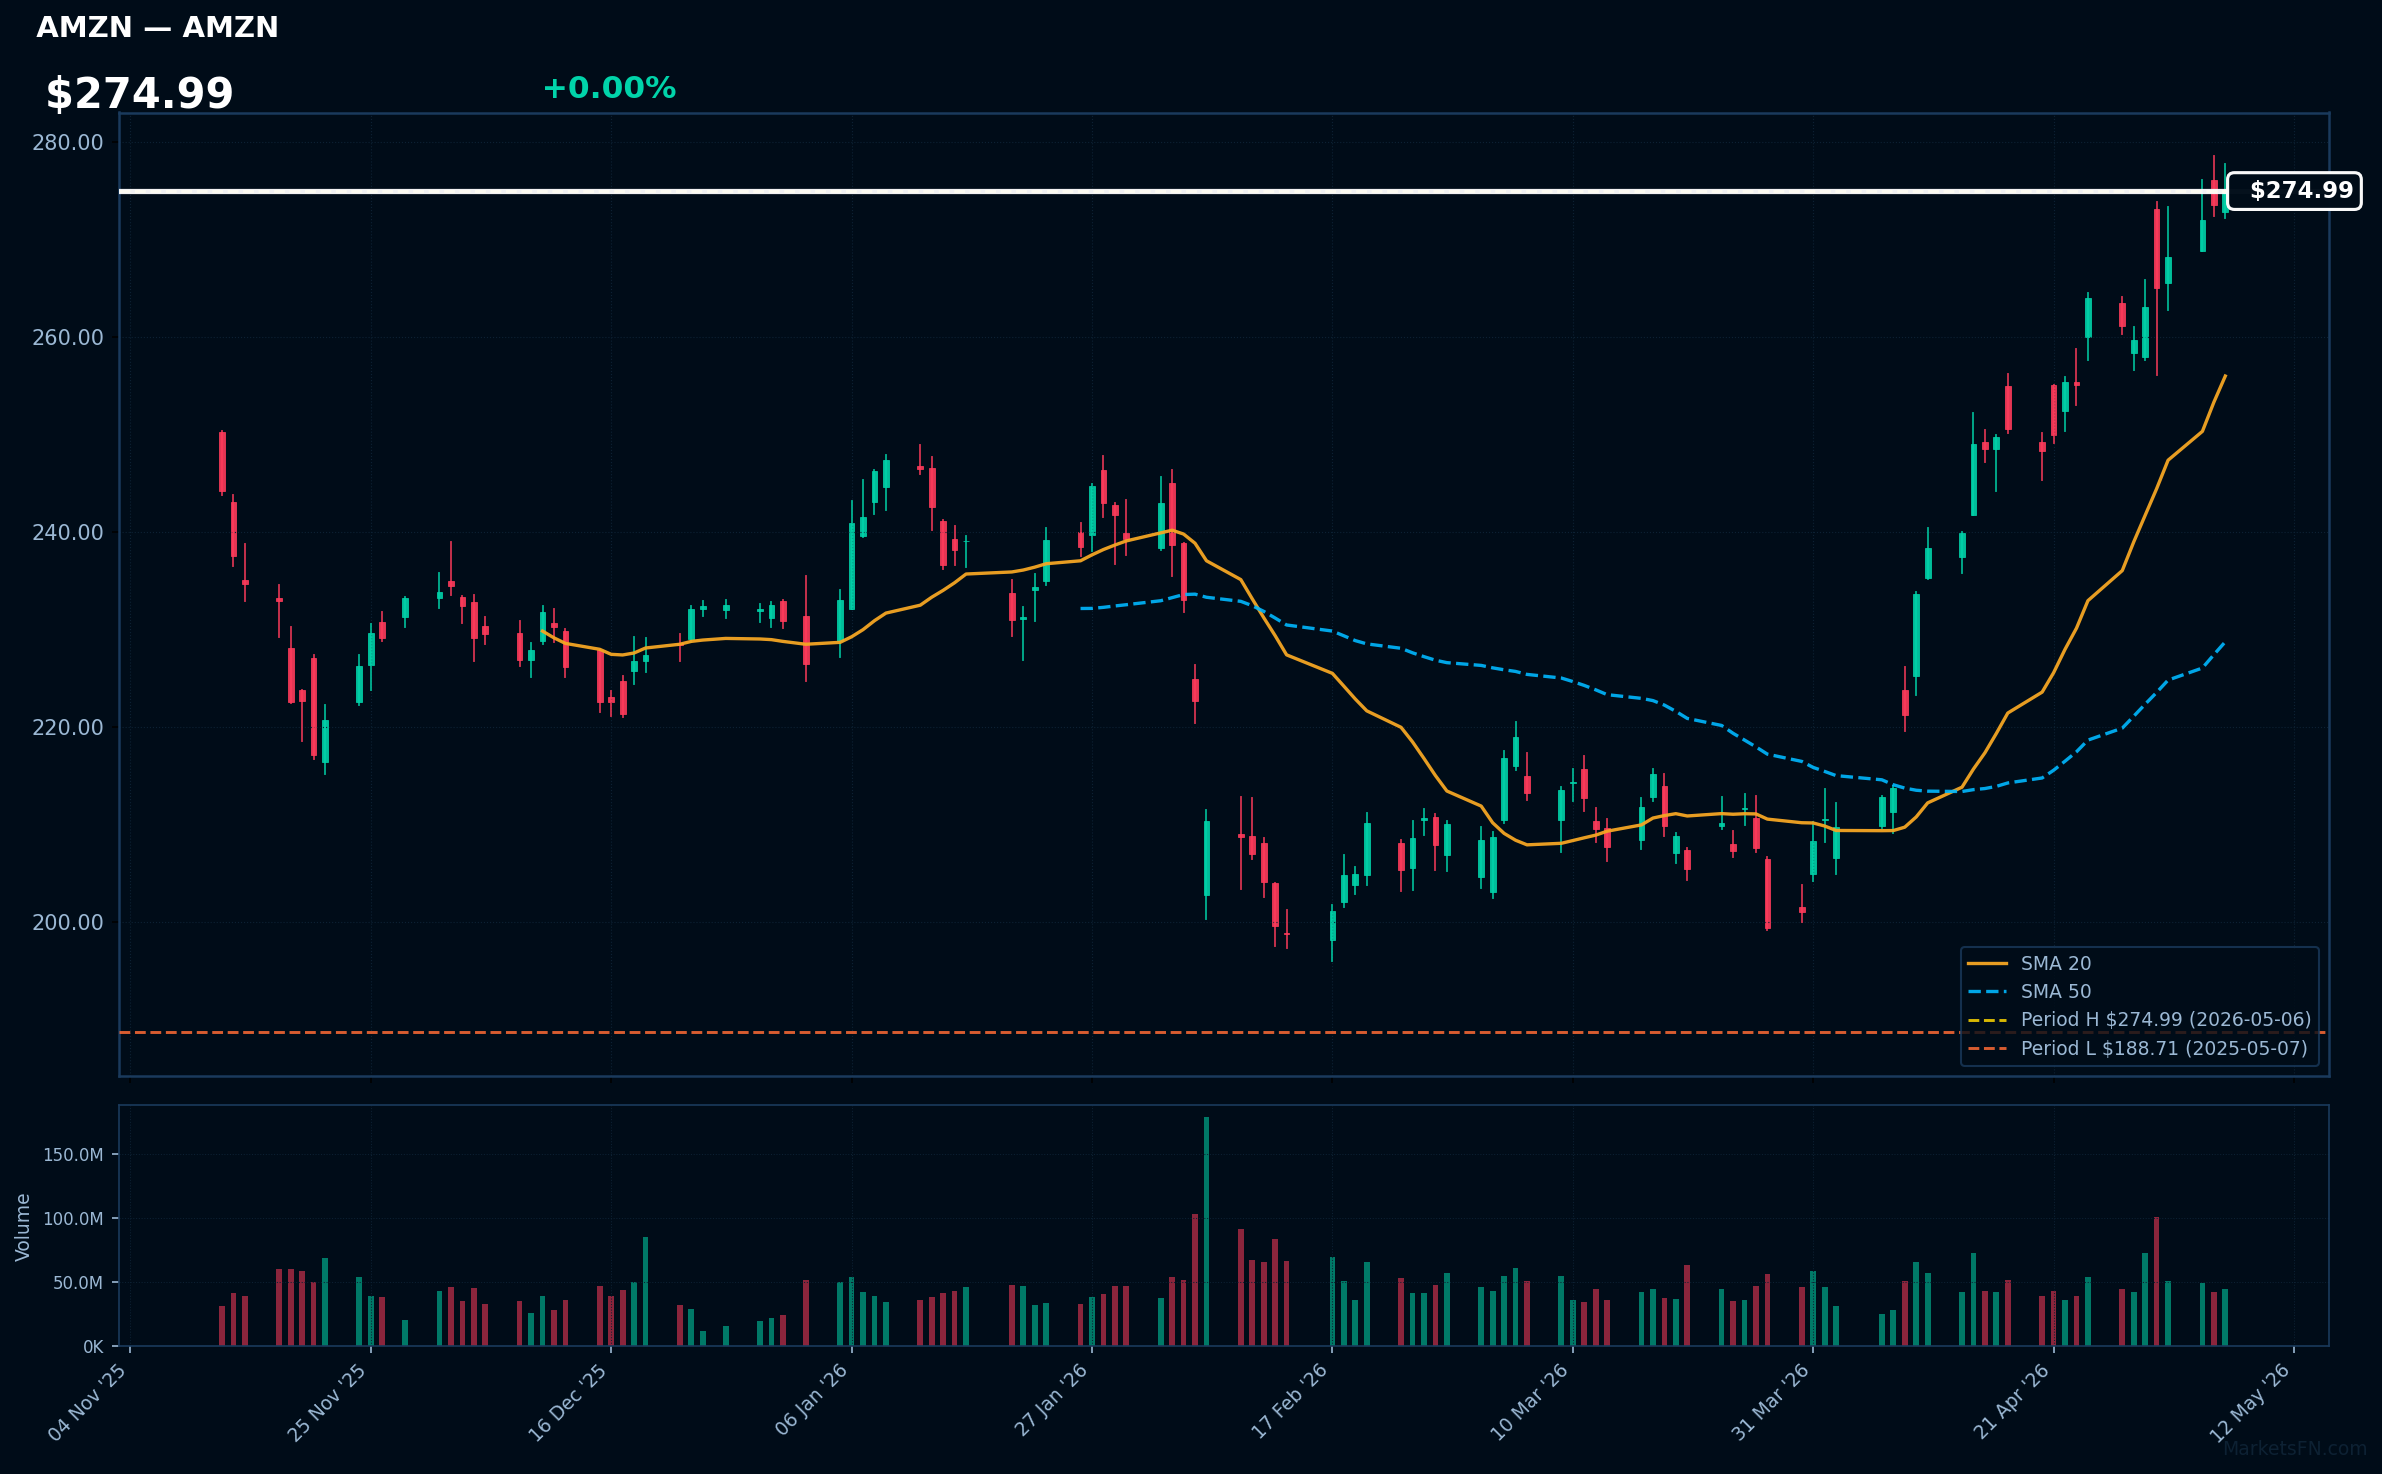Click the 260.00 price axis label

pos(68,338)
